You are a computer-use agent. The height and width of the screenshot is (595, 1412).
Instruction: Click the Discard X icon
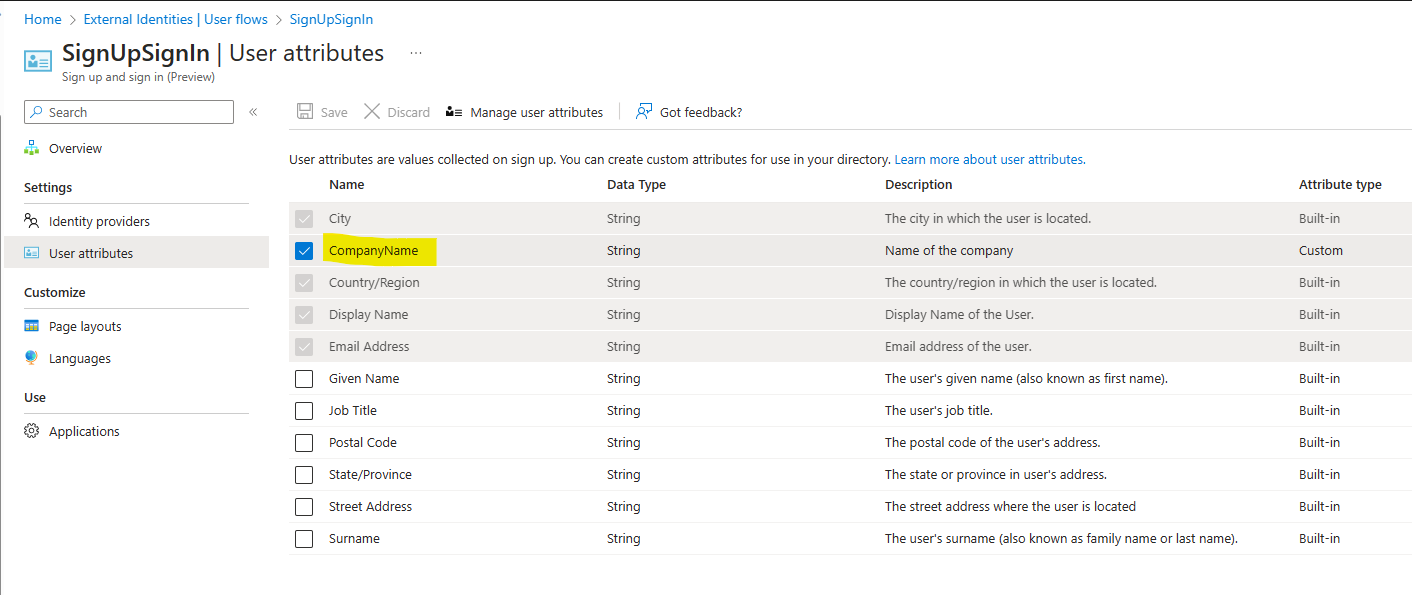[371, 111]
